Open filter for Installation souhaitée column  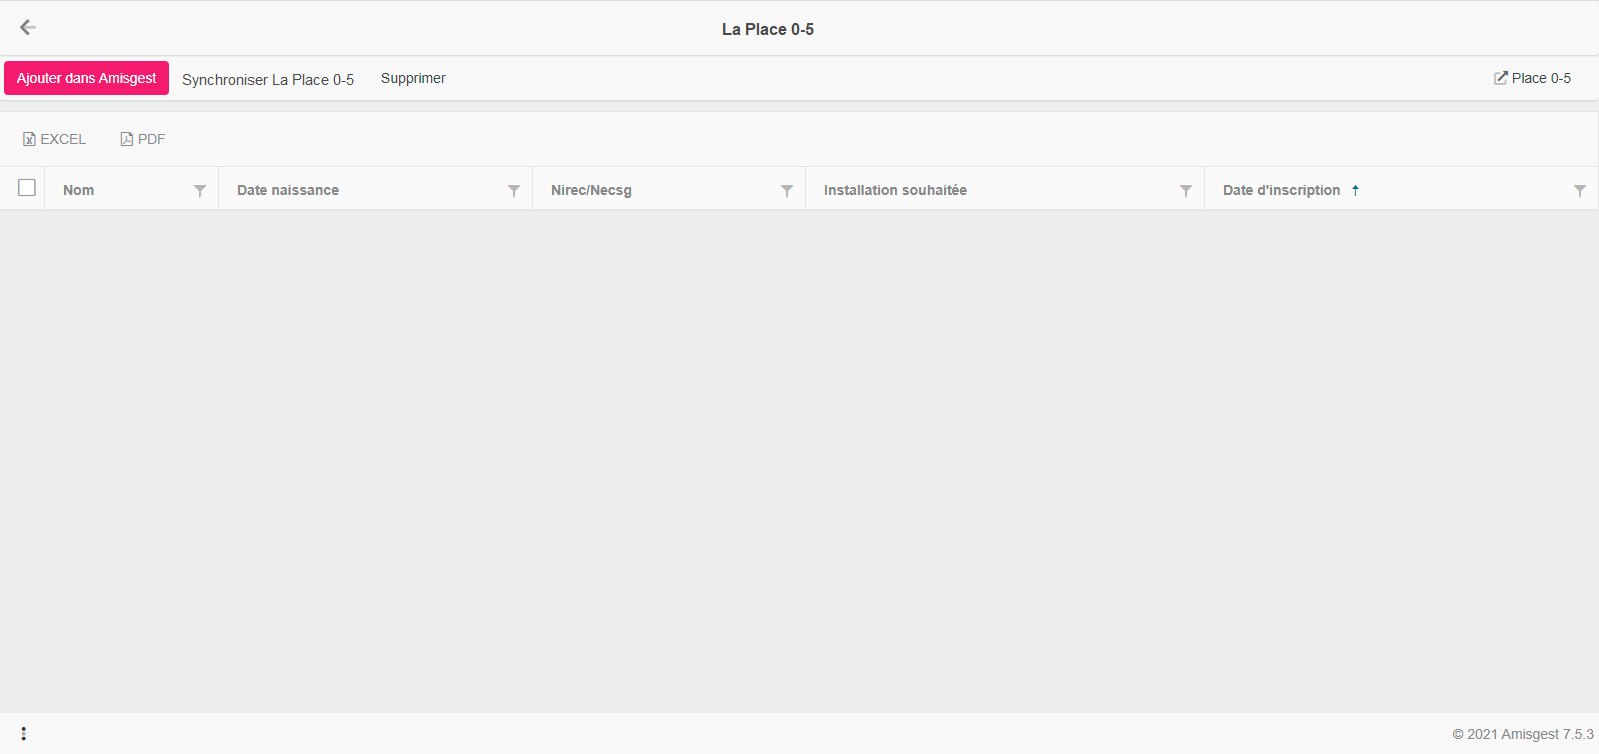point(1186,190)
